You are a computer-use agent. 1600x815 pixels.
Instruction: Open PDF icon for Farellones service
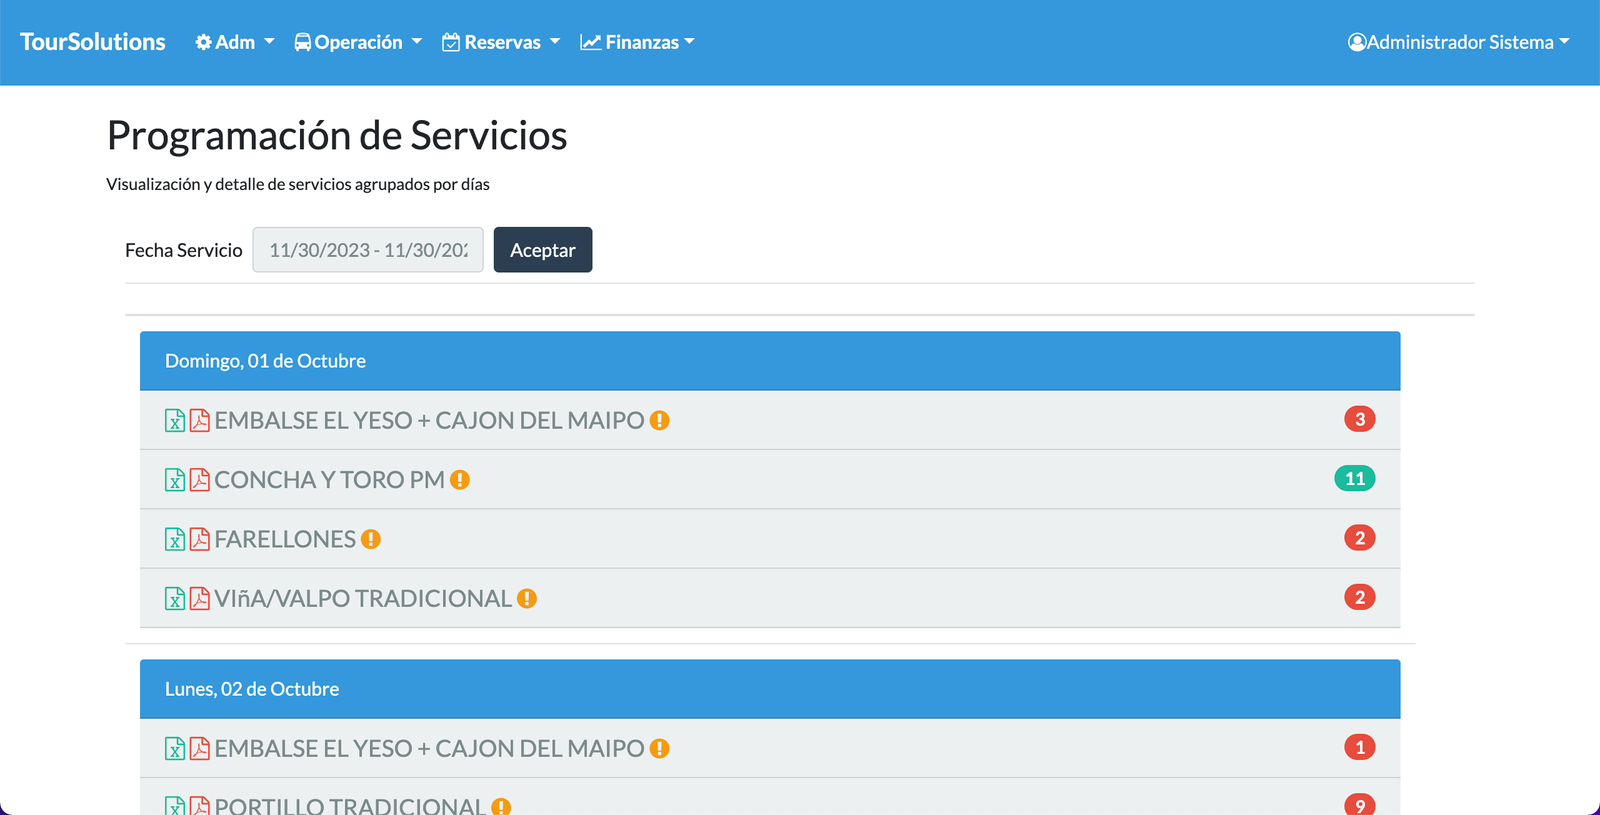[200, 539]
